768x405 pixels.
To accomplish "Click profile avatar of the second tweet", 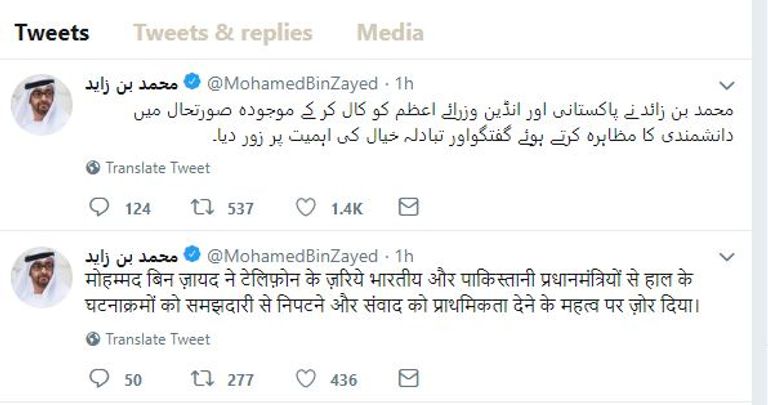I will 41,277.
